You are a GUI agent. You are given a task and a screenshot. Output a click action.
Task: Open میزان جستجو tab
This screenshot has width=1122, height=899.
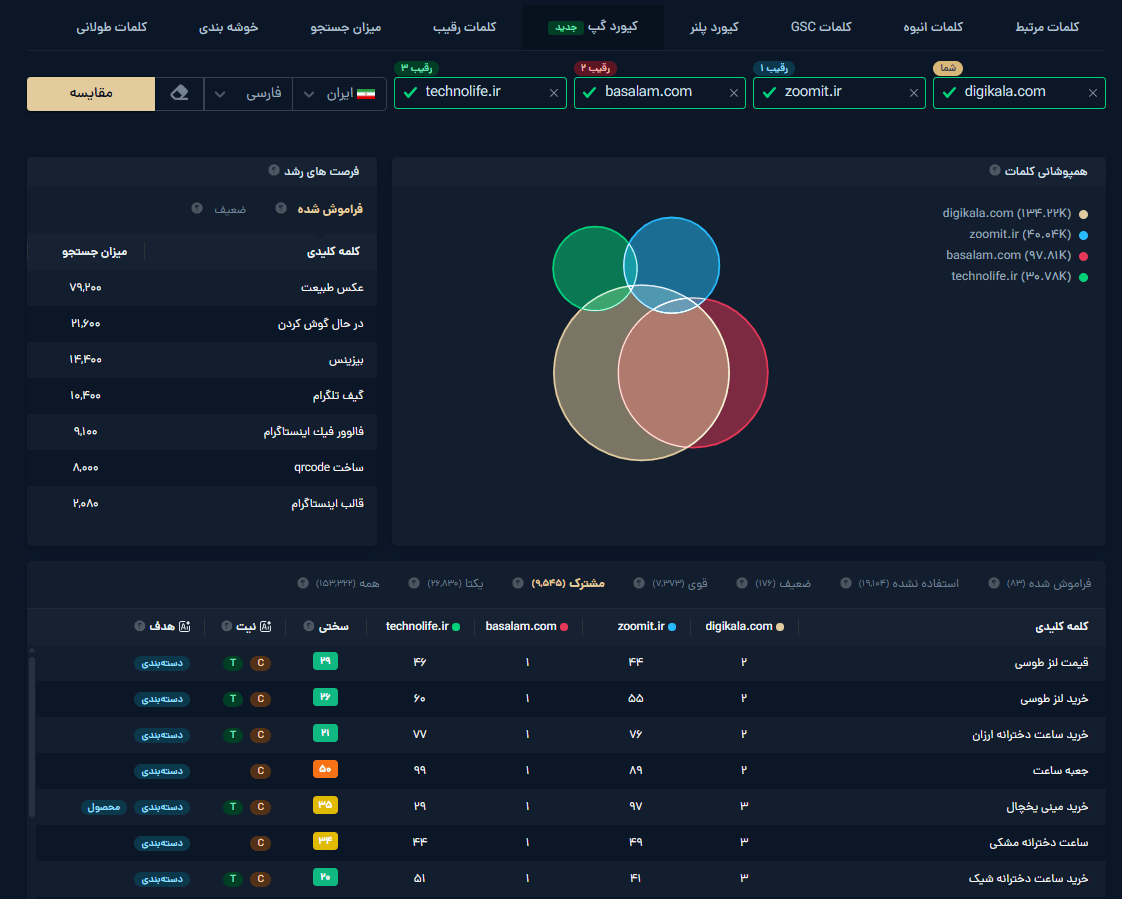(346, 27)
